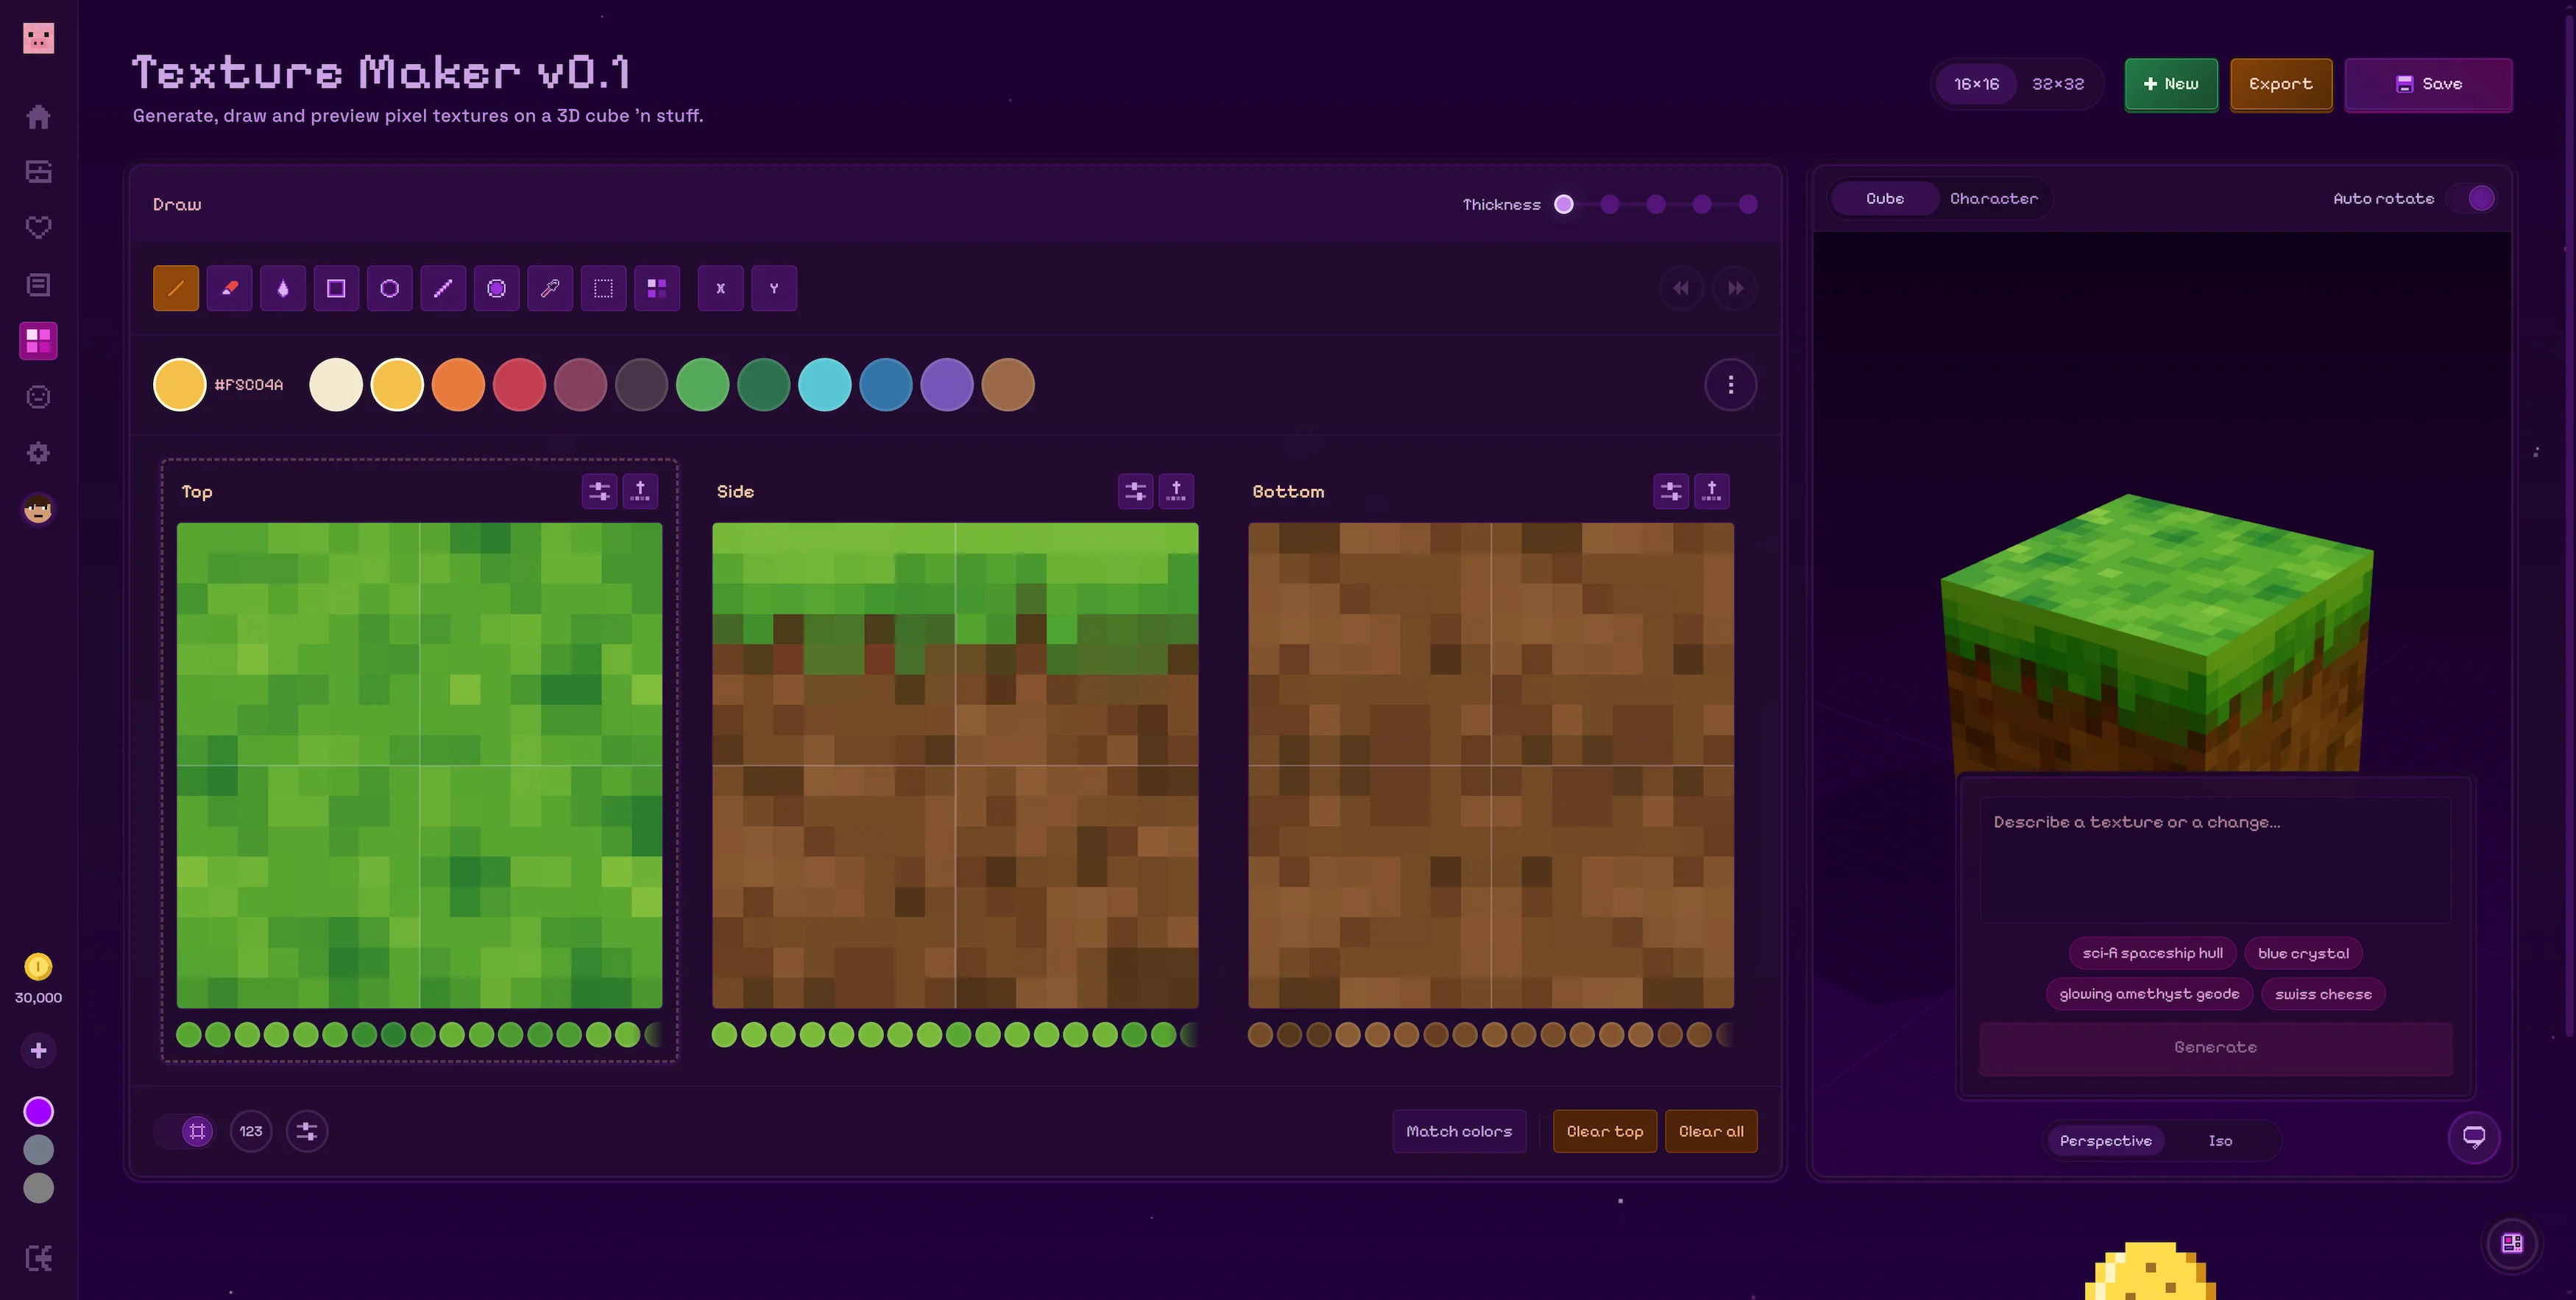This screenshot has width=2576, height=1300.
Task: Pick the cyan palette swatch
Action: [x=825, y=384]
